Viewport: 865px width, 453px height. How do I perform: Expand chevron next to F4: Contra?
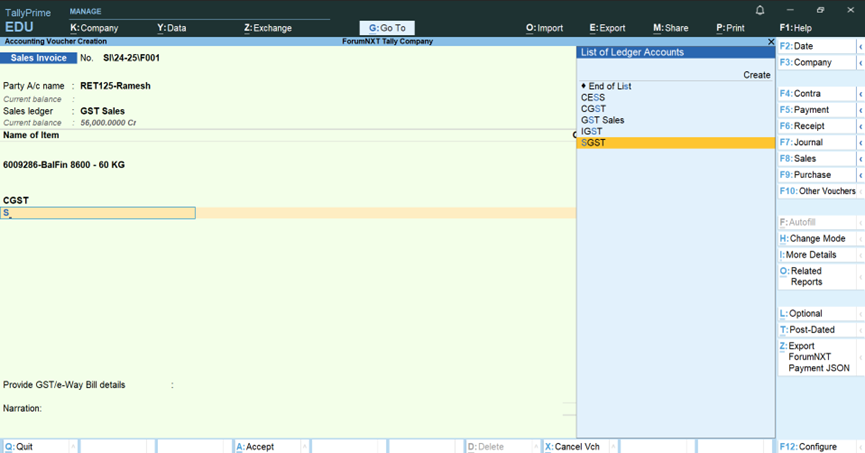pos(861,94)
